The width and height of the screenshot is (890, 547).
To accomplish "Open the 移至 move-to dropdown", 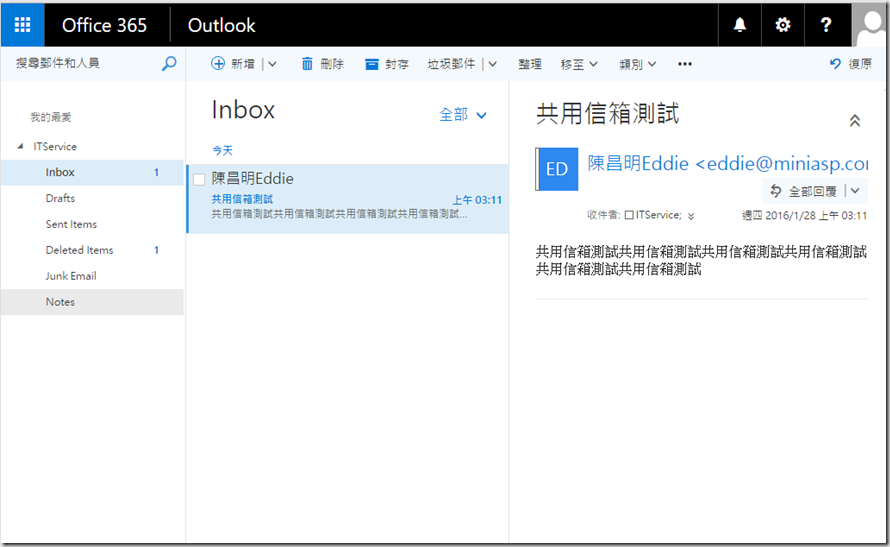I will tap(579, 64).
